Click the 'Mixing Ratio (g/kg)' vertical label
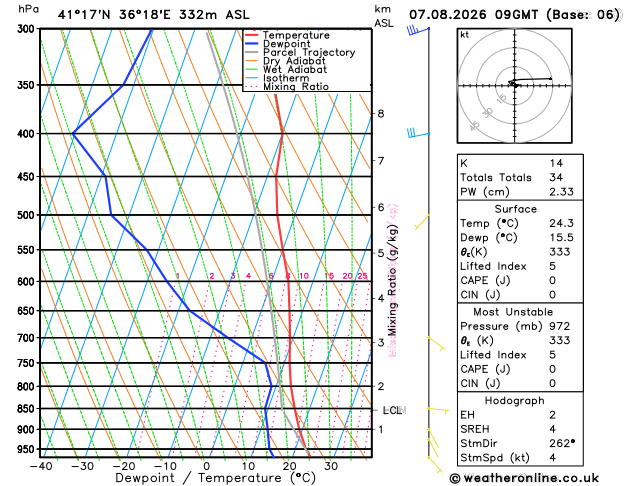The height and width of the screenshot is (486, 629). [x=392, y=280]
